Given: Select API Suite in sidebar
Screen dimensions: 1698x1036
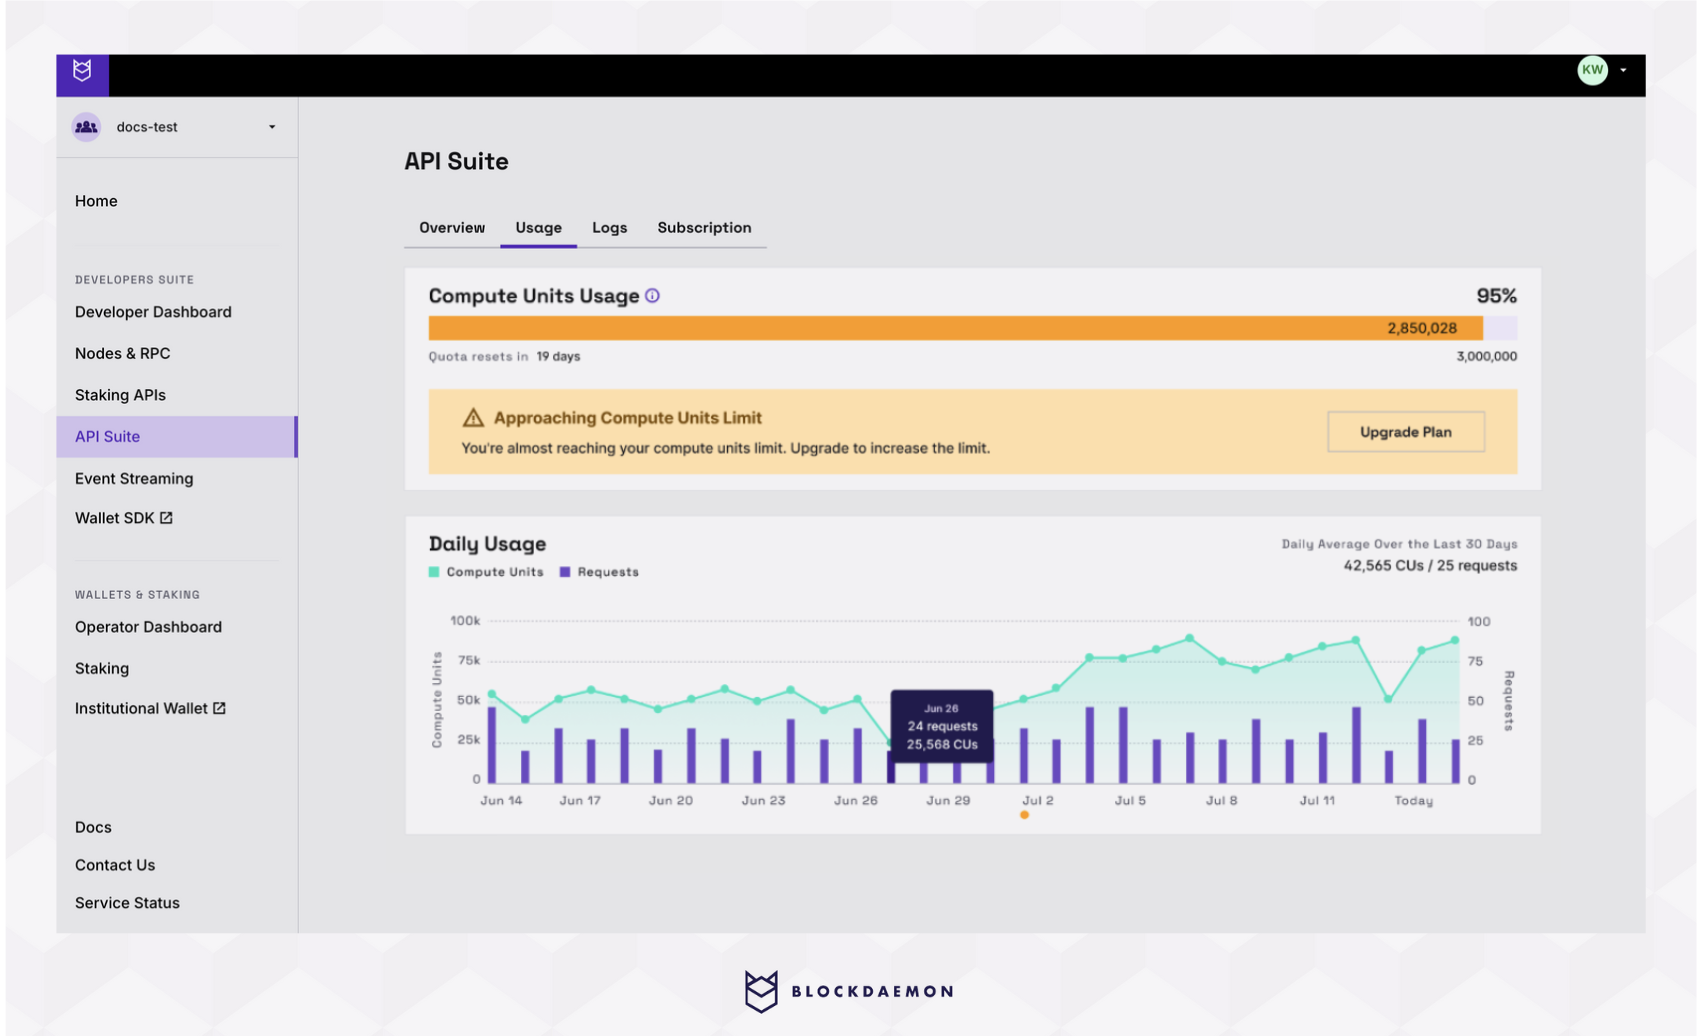Looking at the screenshot, I should click(x=177, y=437).
